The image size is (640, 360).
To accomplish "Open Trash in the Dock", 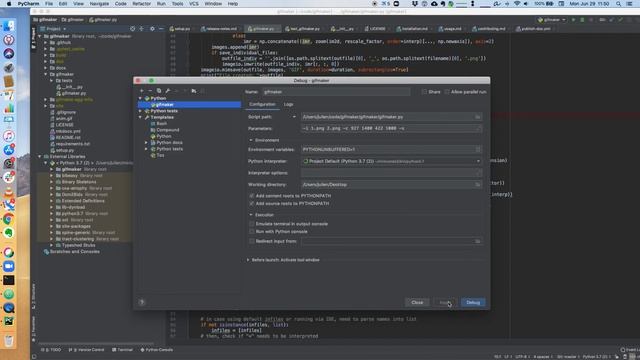I will pos(9,340).
